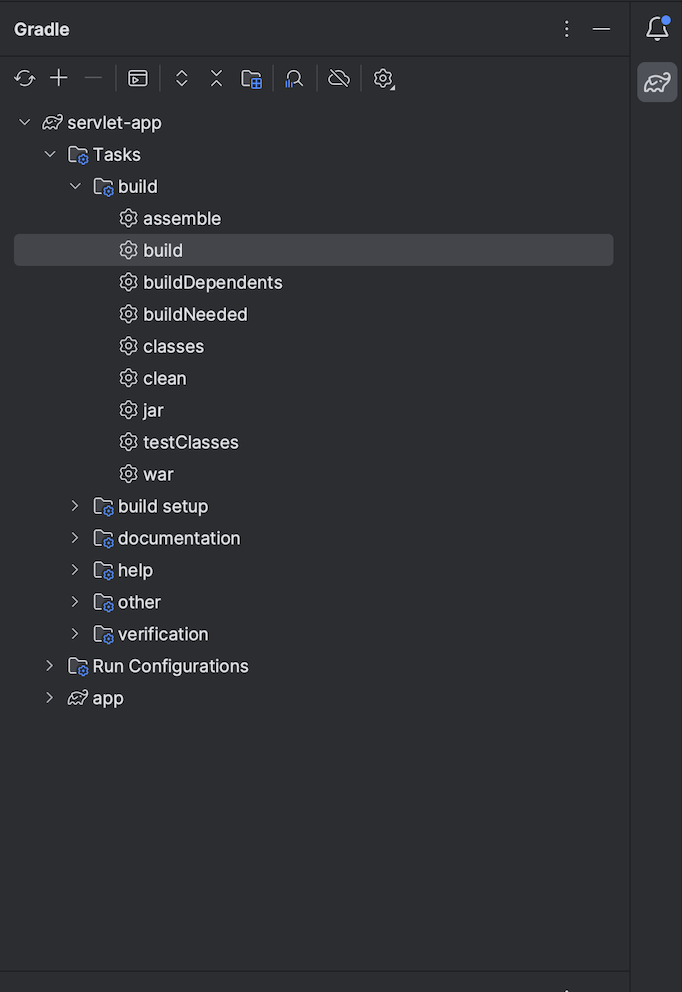Image resolution: width=682 pixels, height=992 pixels.
Task: Click gear icon beside clean task
Action: click(x=128, y=378)
